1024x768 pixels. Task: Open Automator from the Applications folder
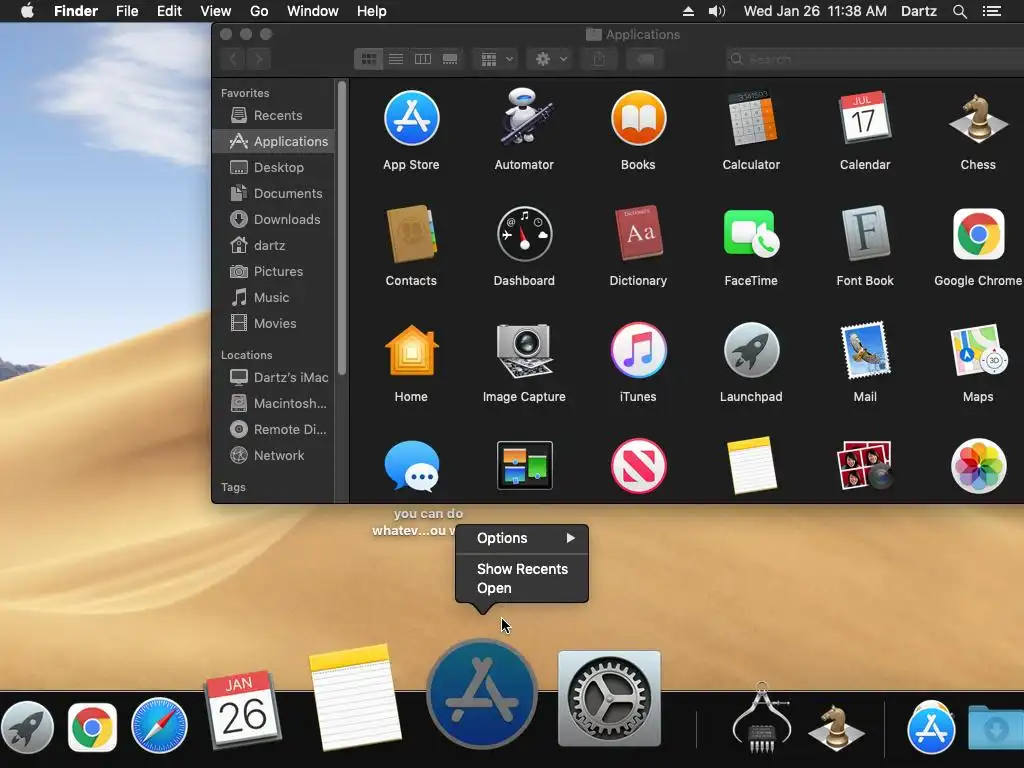pyautogui.click(x=524, y=117)
